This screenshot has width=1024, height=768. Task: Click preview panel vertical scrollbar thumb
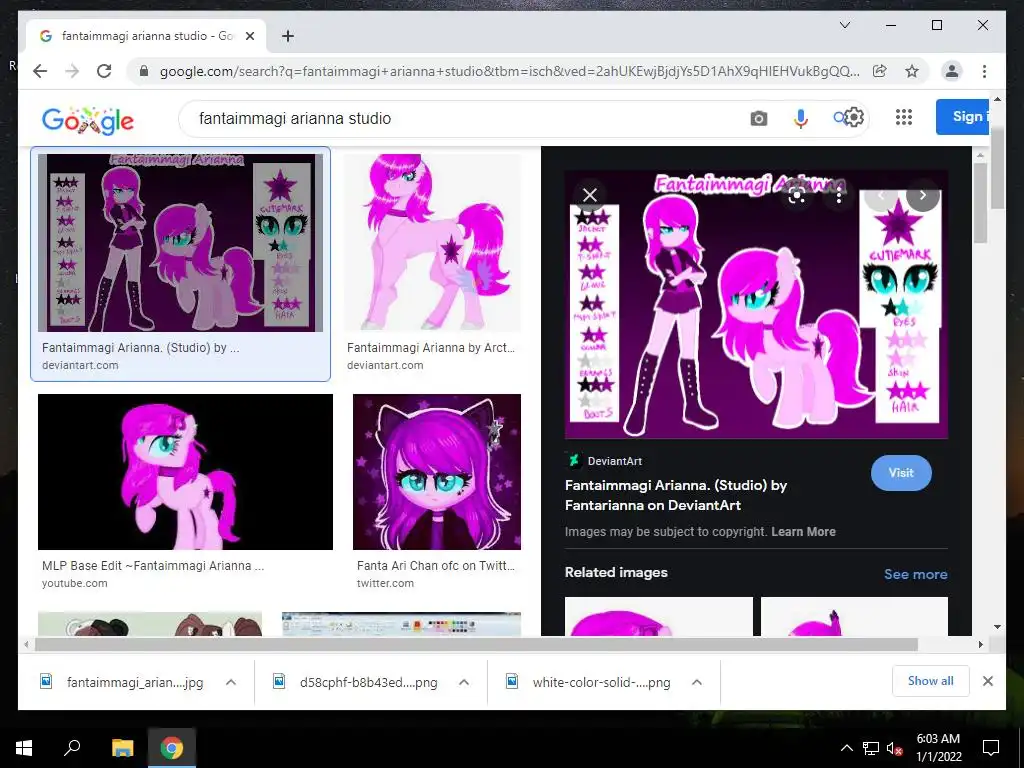[980, 202]
